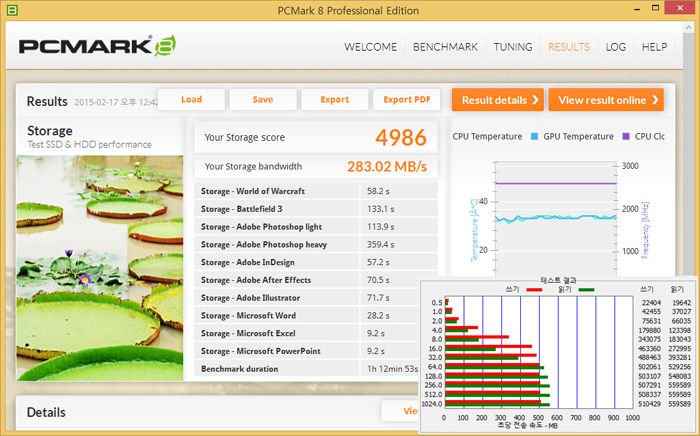Click the CPU Temperature legend label
The image size is (700, 436).
click(487, 137)
